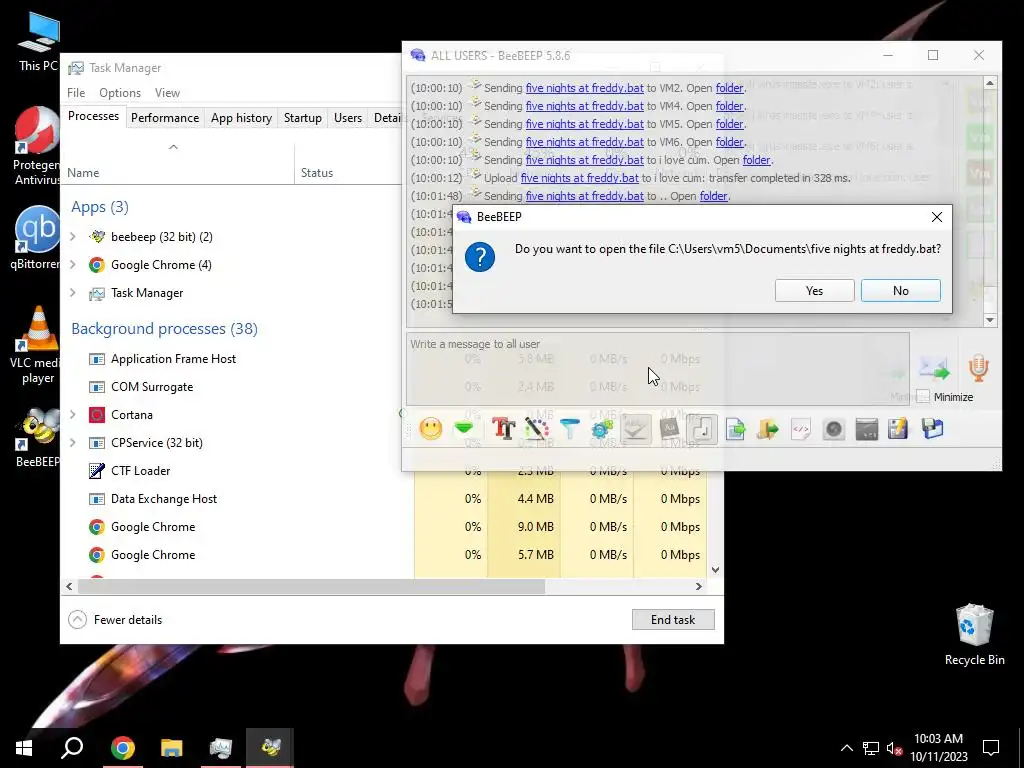
Task: Click the five nights at freddy.bat link for VM6
Action: pyautogui.click(x=584, y=142)
